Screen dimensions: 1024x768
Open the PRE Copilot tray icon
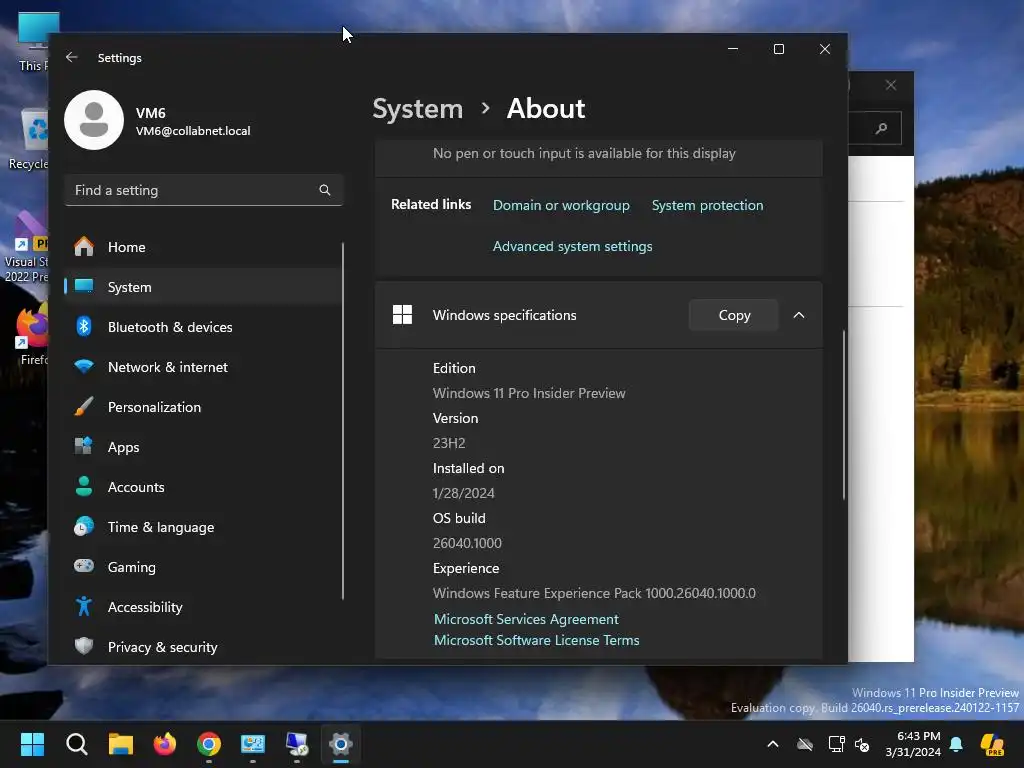tap(992, 744)
